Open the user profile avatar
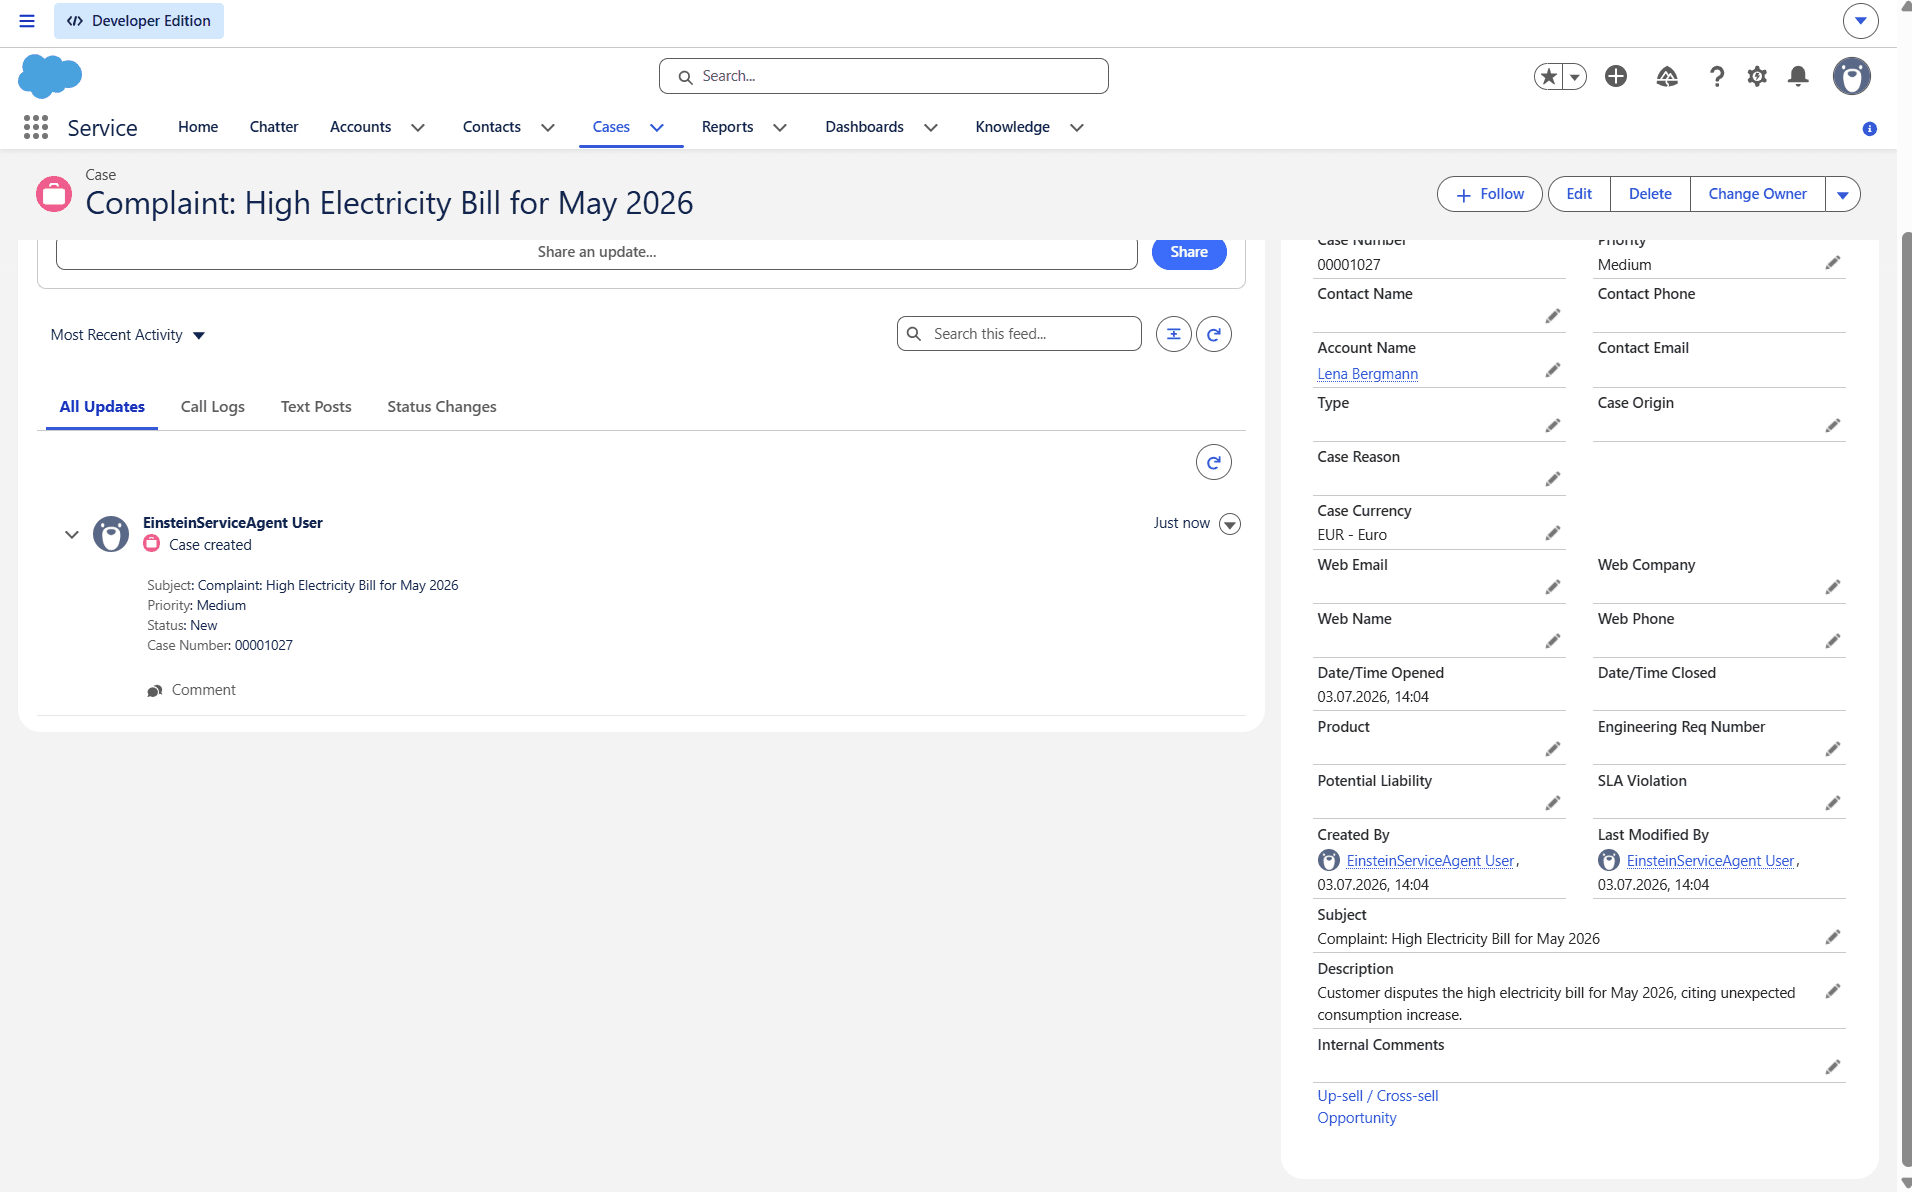This screenshot has height=1192, width=1912. click(1851, 76)
